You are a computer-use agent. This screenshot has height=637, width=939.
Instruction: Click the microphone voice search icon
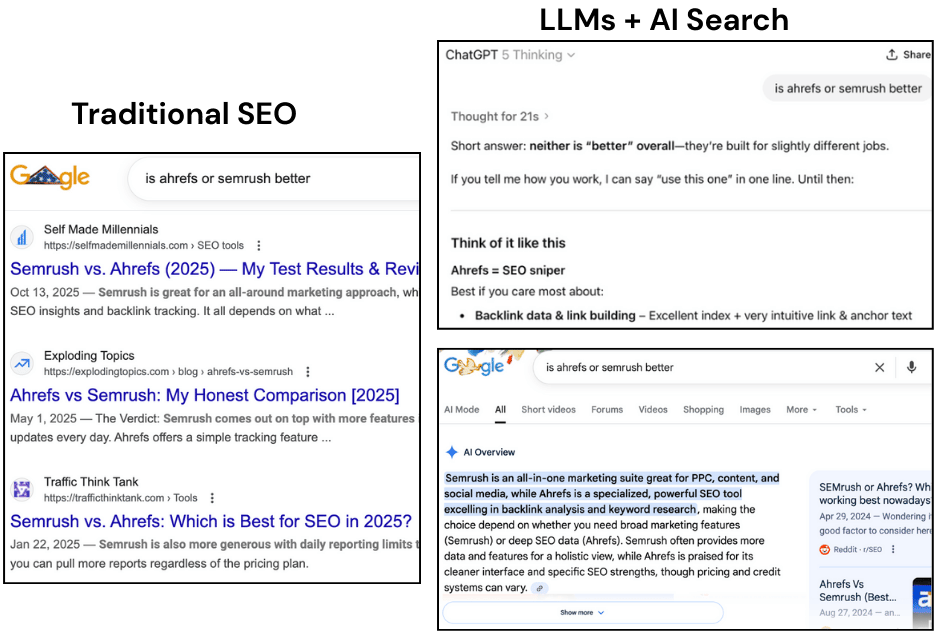coord(911,367)
